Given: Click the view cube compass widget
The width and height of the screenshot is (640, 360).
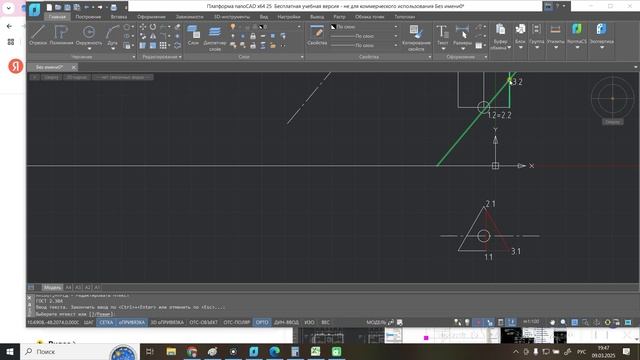Looking at the screenshot, I should [x=612, y=98].
